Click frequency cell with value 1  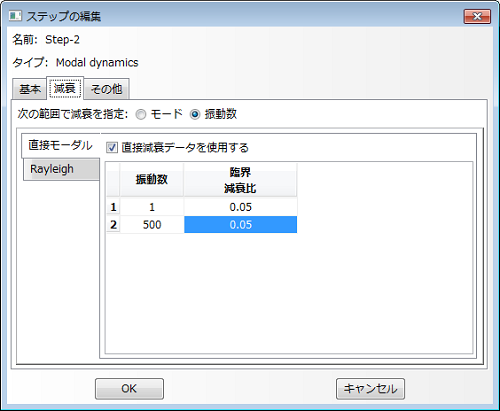coord(152,207)
